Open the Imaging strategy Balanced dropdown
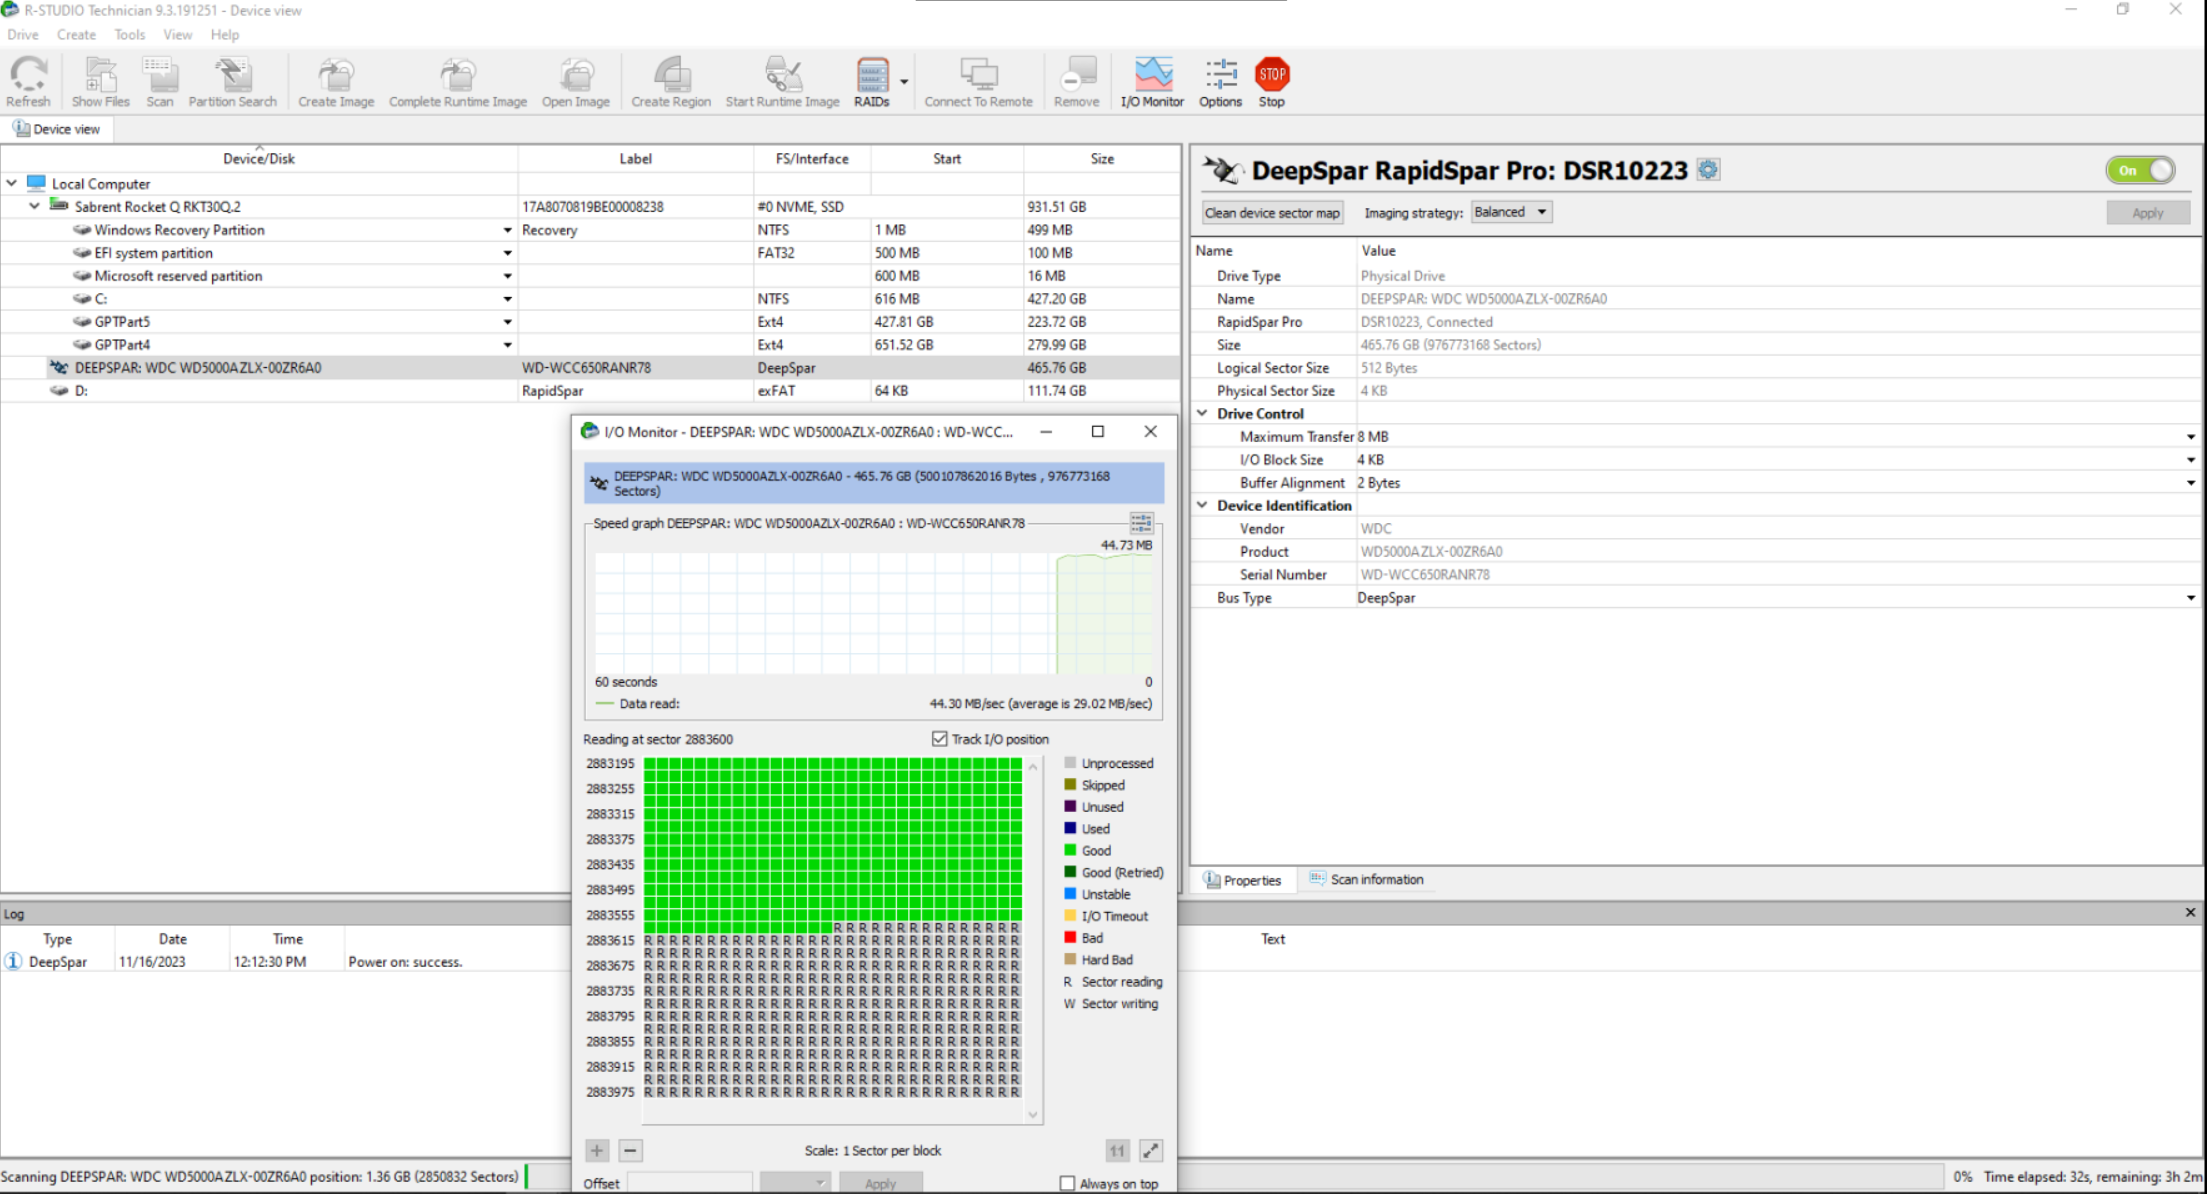Screen dimensions: 2207x1194 (x=1511, y=212)
